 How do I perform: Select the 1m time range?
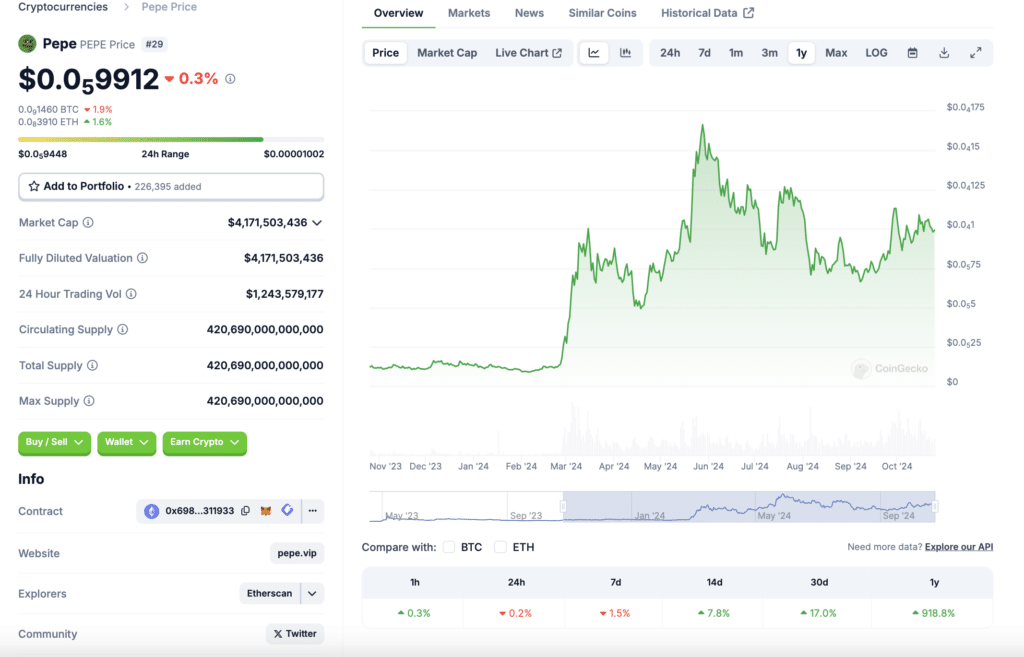tap(736, 53)
